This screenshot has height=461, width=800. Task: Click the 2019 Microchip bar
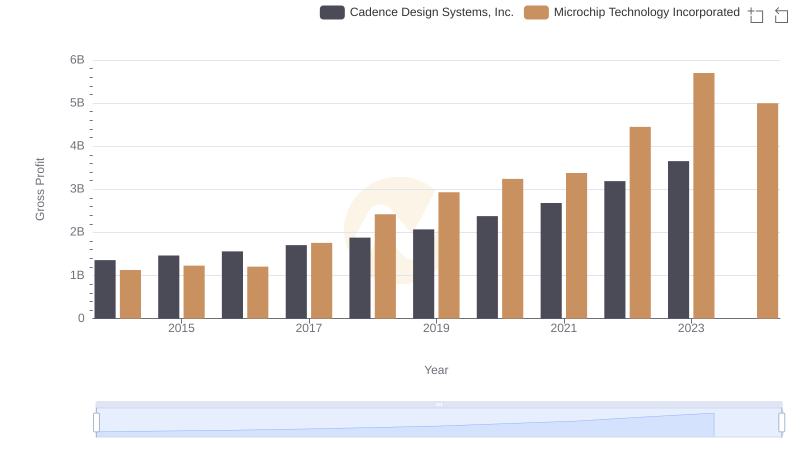tap(449, 255)
